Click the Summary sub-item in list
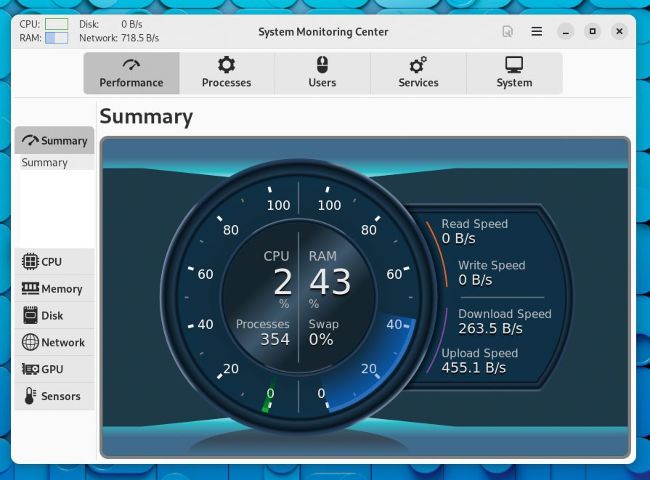The image size is (650, 480). 45,163
